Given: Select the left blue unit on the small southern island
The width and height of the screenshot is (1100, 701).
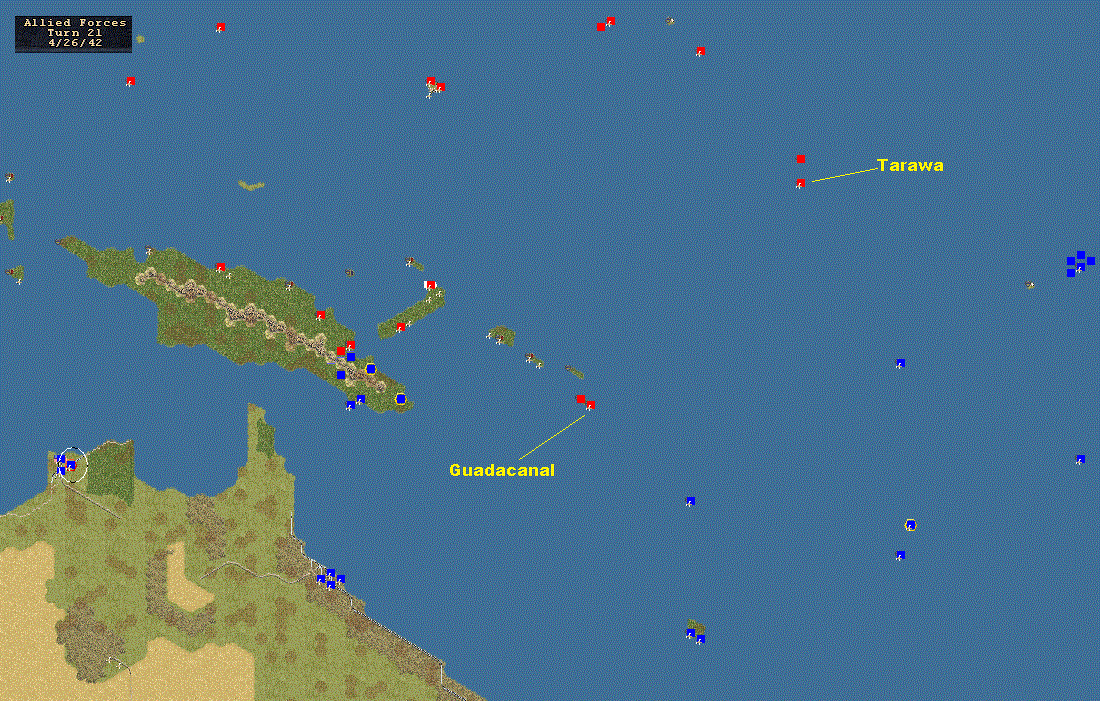Looking at the screenshot, I should [690, 633].
